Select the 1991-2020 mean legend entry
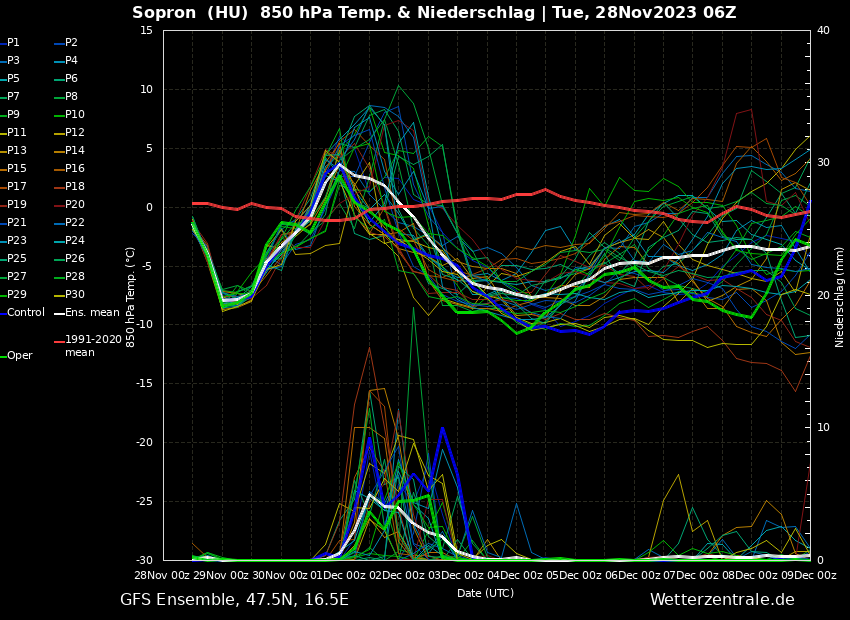The height and width of the screenshot is (620, 850). point(93,346)
